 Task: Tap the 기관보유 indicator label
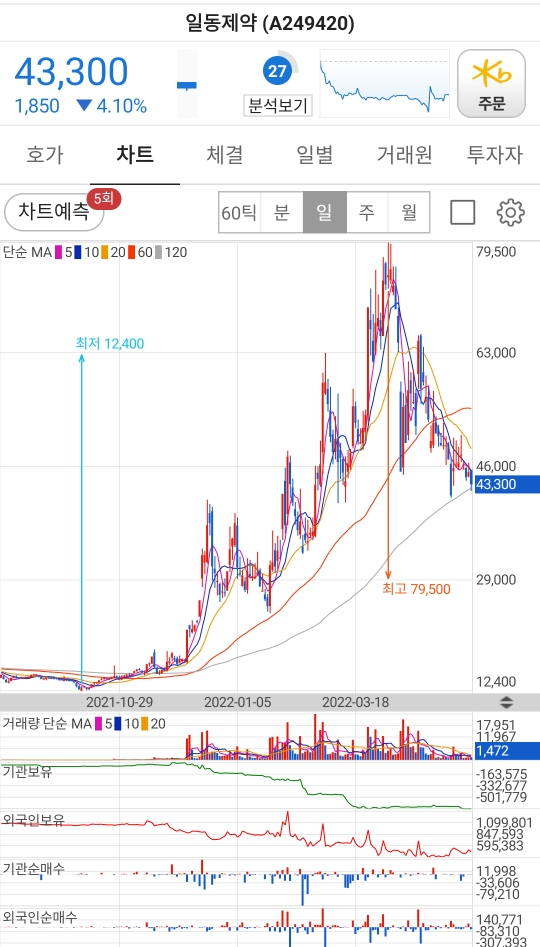pos(27,771)
